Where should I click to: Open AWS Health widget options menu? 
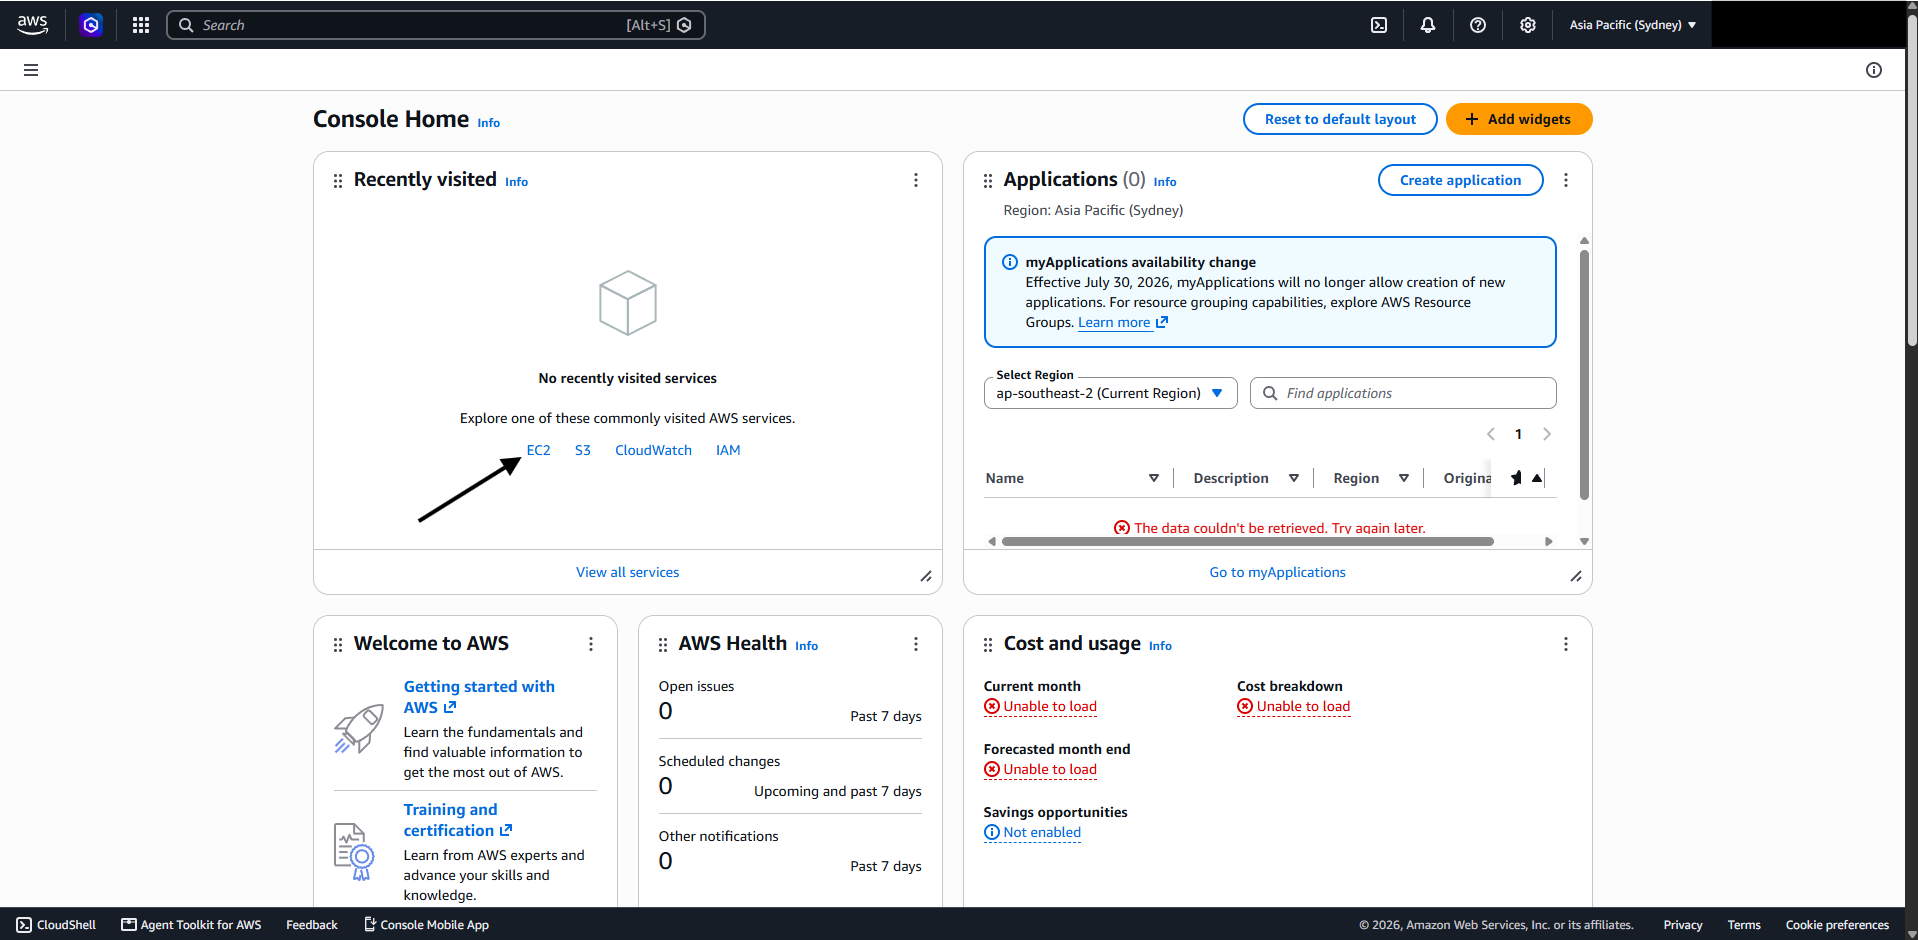point(916,644)
